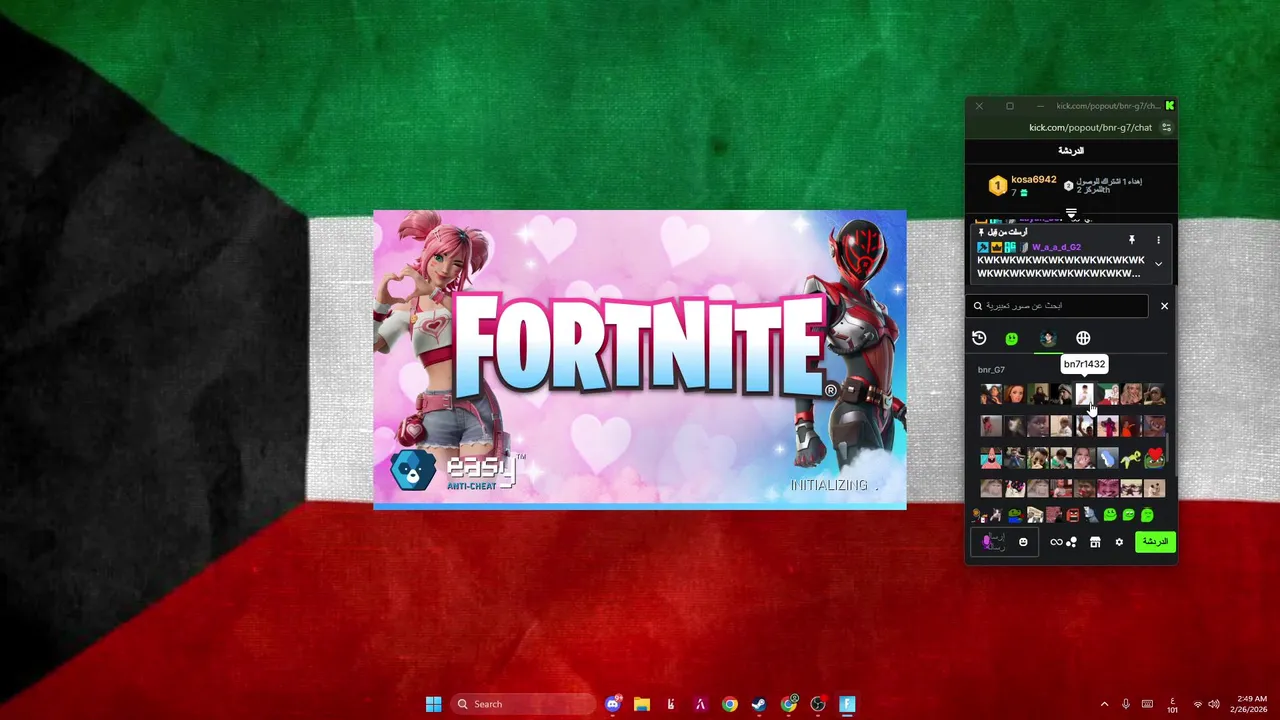Click top gifter kosa6942
Image resolution: width=1280 pixels, height=720 pixels.
tap(1033, 180)
